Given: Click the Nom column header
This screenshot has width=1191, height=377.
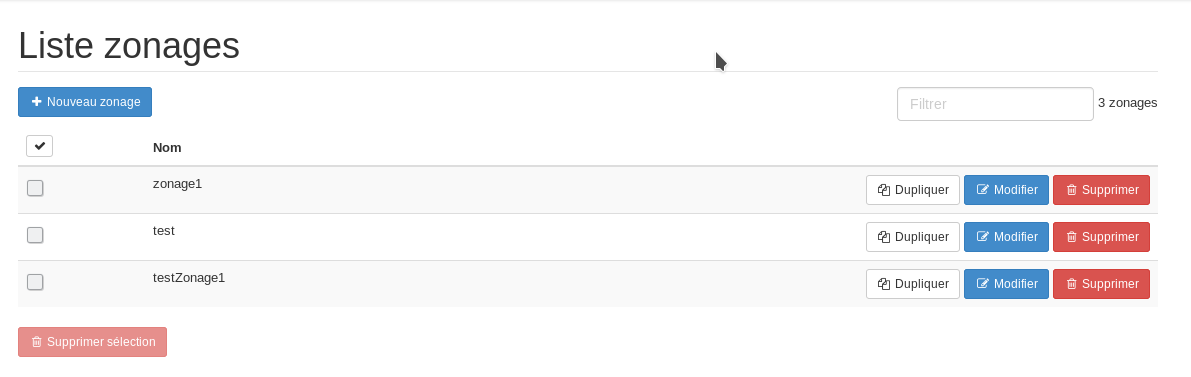Looking at the screenshot, I should (x=167, y=147).
